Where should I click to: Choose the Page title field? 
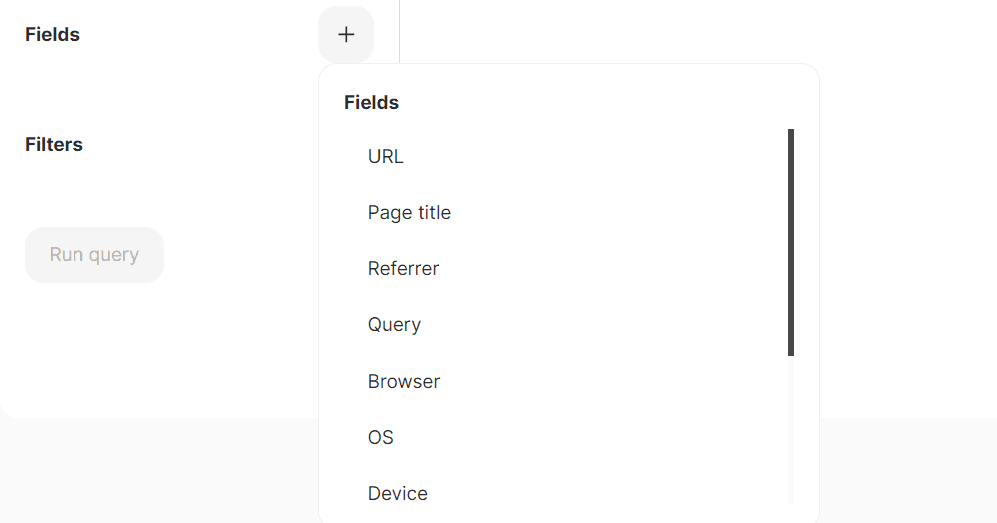(409, 213)
